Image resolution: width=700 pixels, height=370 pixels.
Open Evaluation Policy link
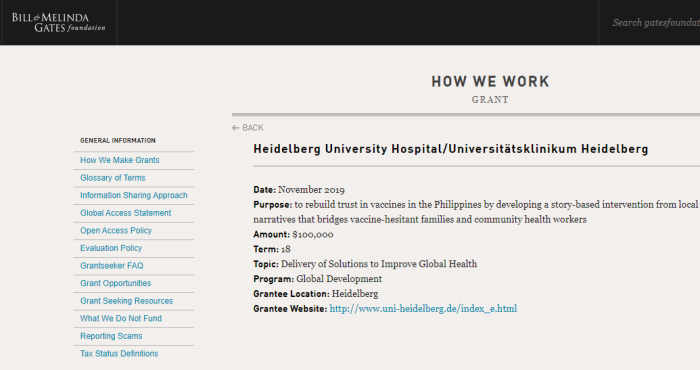[x=111, y=248]
